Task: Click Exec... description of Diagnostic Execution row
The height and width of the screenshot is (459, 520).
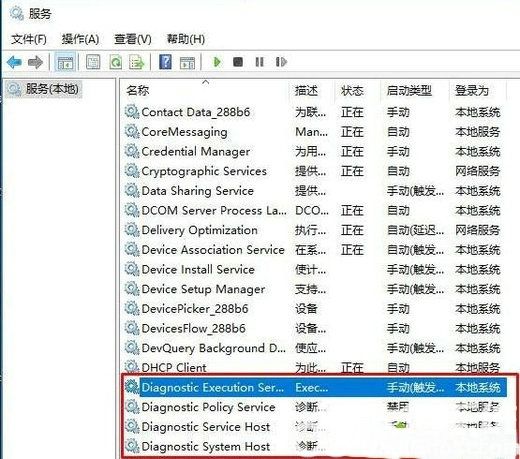Action: (x=312, y=388)
